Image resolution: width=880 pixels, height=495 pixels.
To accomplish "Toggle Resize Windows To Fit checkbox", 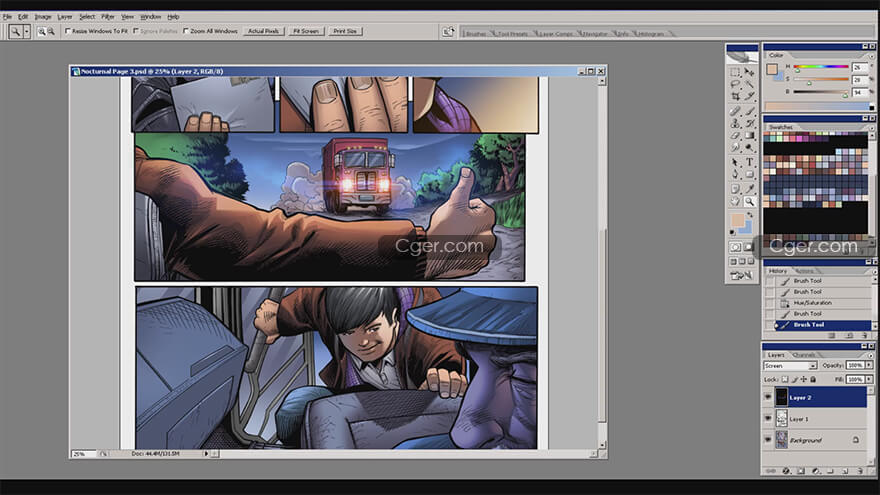I will point(67,31).
